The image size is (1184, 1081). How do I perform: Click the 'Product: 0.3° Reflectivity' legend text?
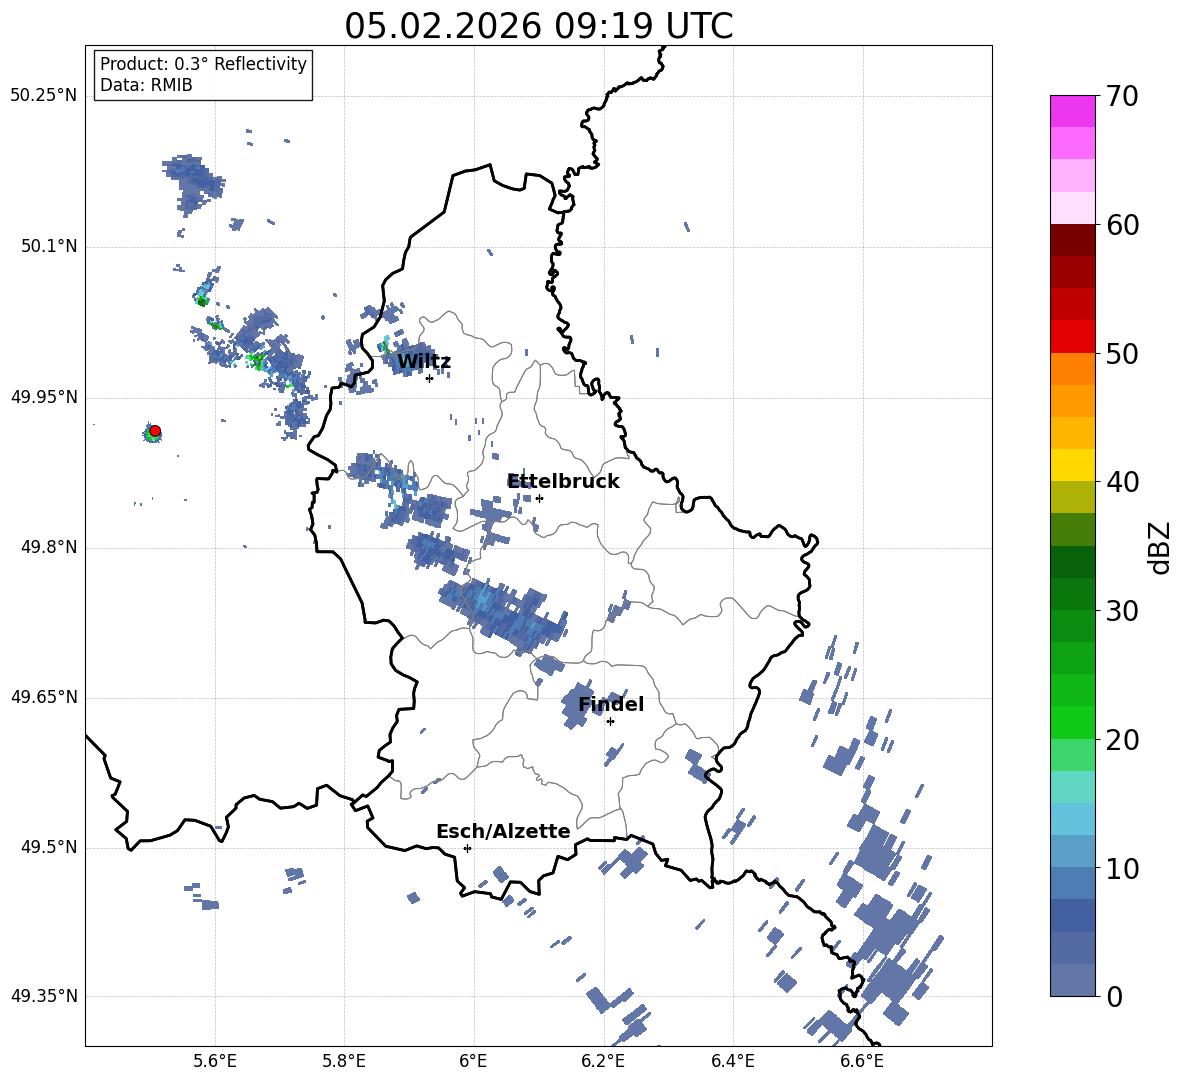[x=203, y=64]
